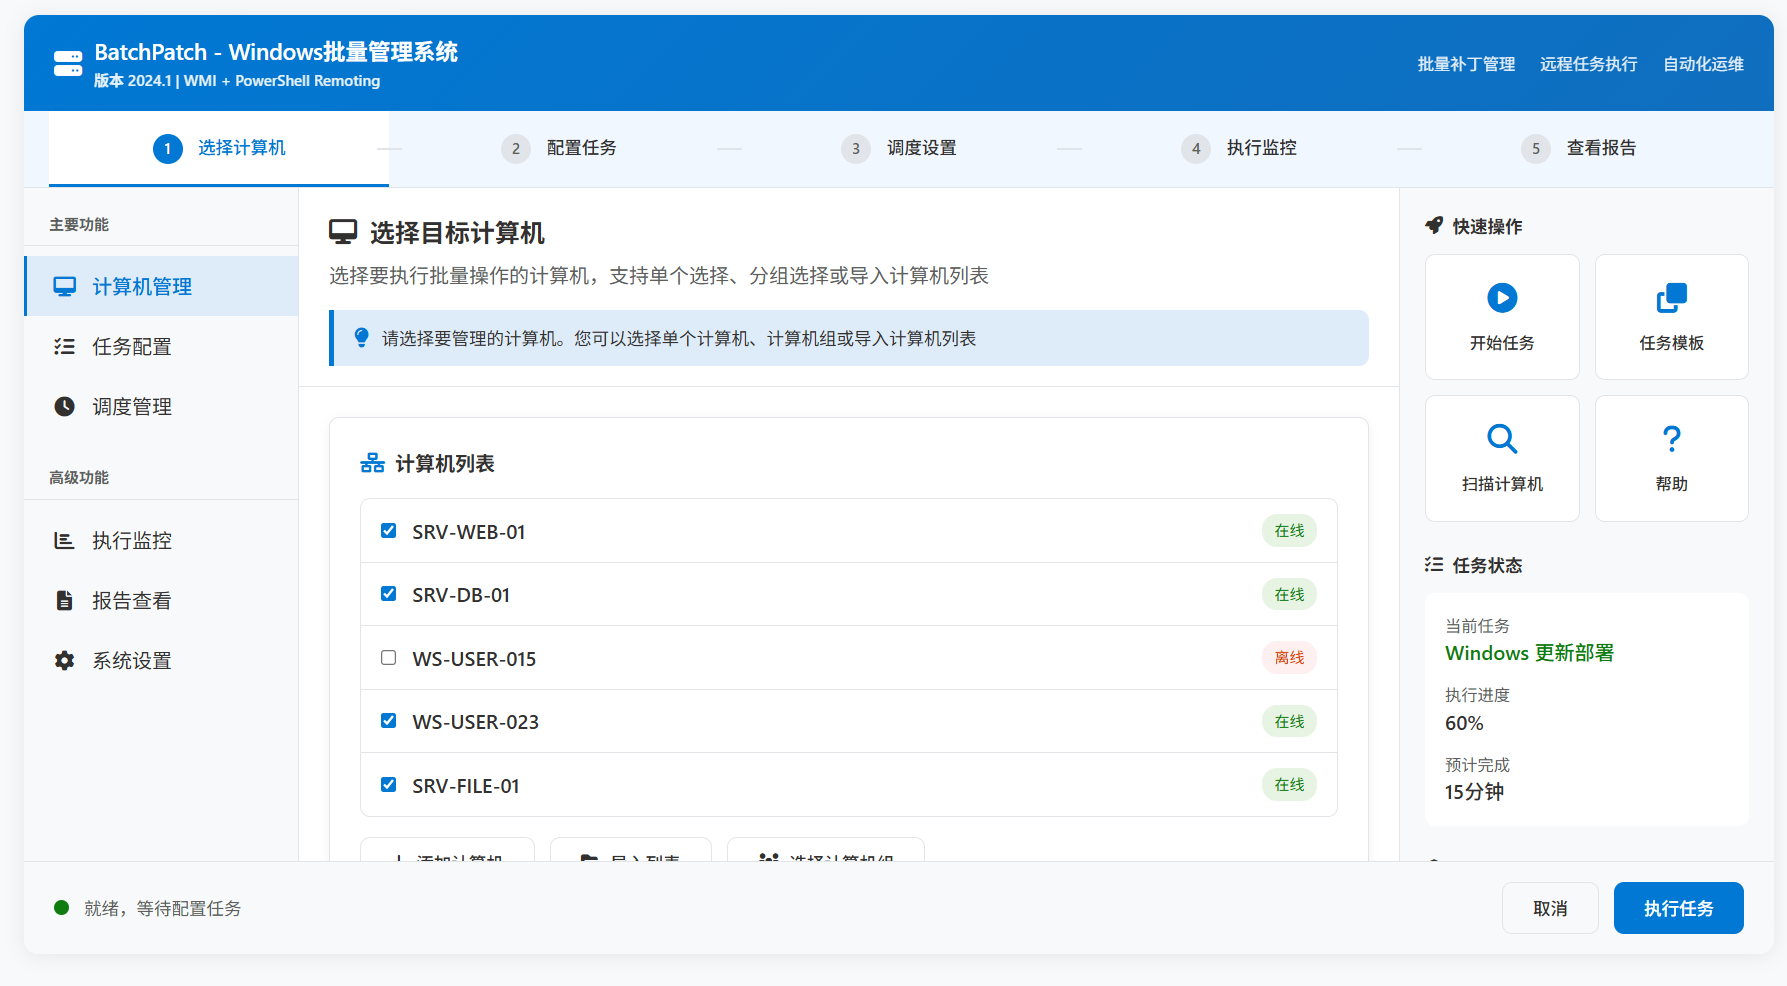
Task: Go to step 4 执行监控
Action: (1239, 149)
